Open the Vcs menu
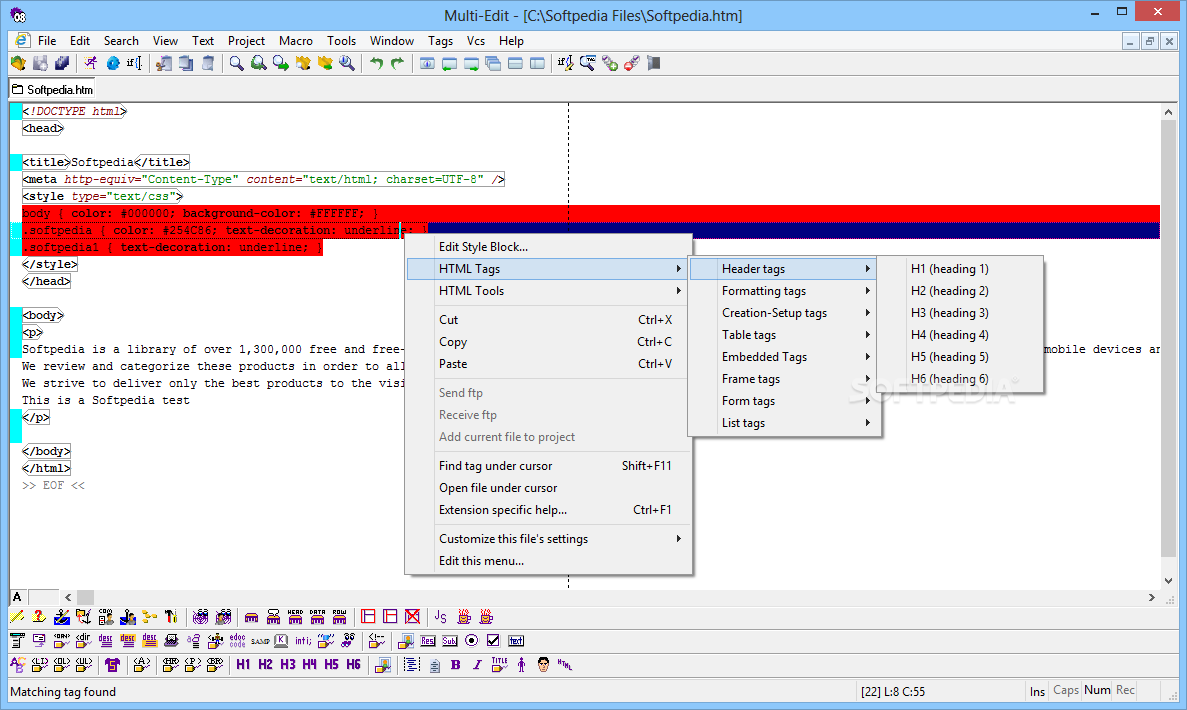1187x710 pixels. coord(475,41)
